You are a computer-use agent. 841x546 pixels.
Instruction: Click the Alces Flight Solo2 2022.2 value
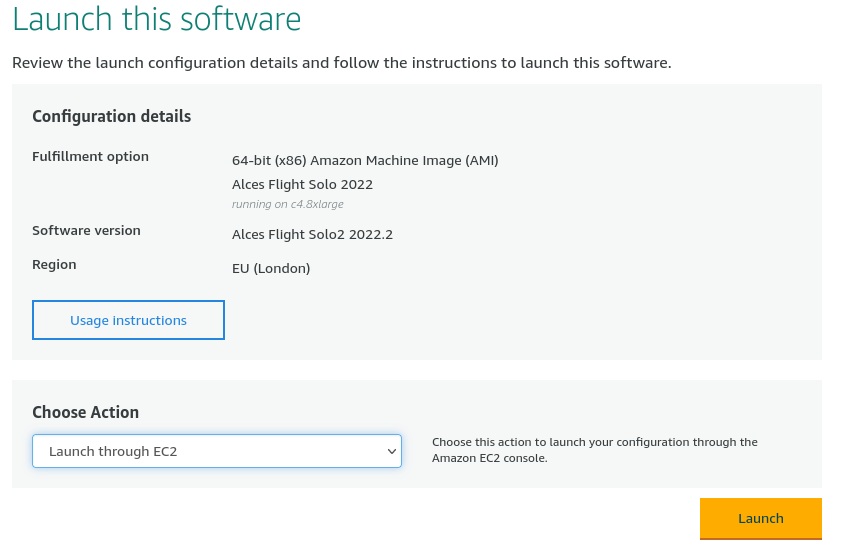[312, 235]
